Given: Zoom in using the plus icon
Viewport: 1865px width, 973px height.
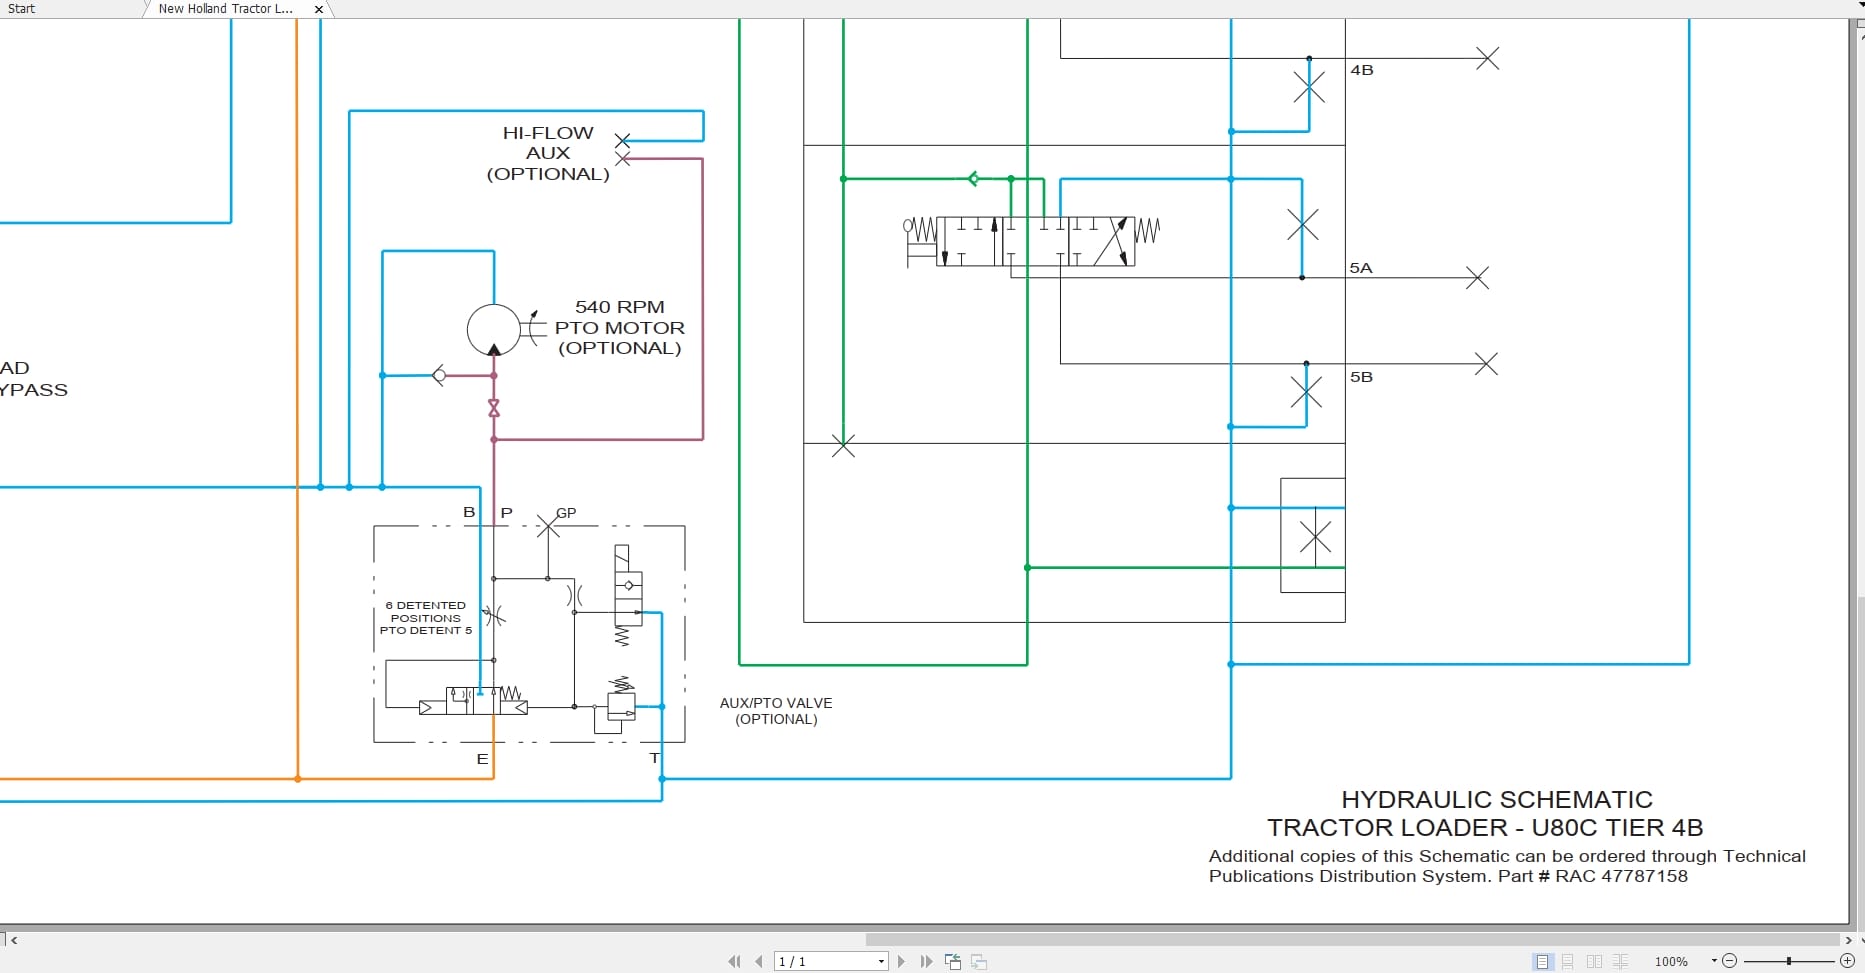Looking at the screenshot, I should (x=1848, y=961).
